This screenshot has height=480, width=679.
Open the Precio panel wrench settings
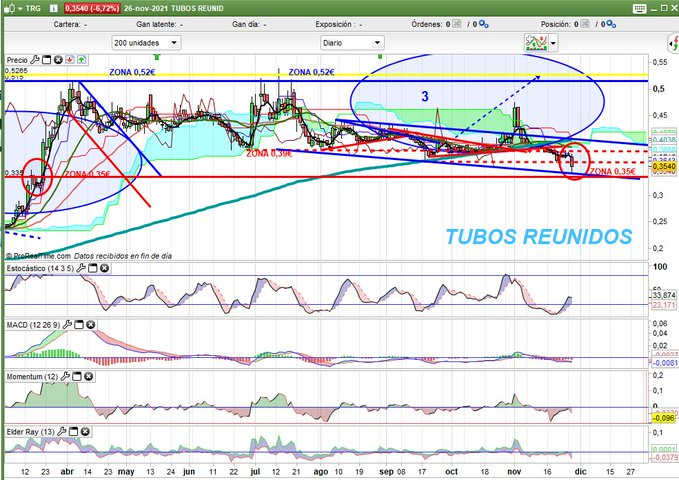[35, 59]
